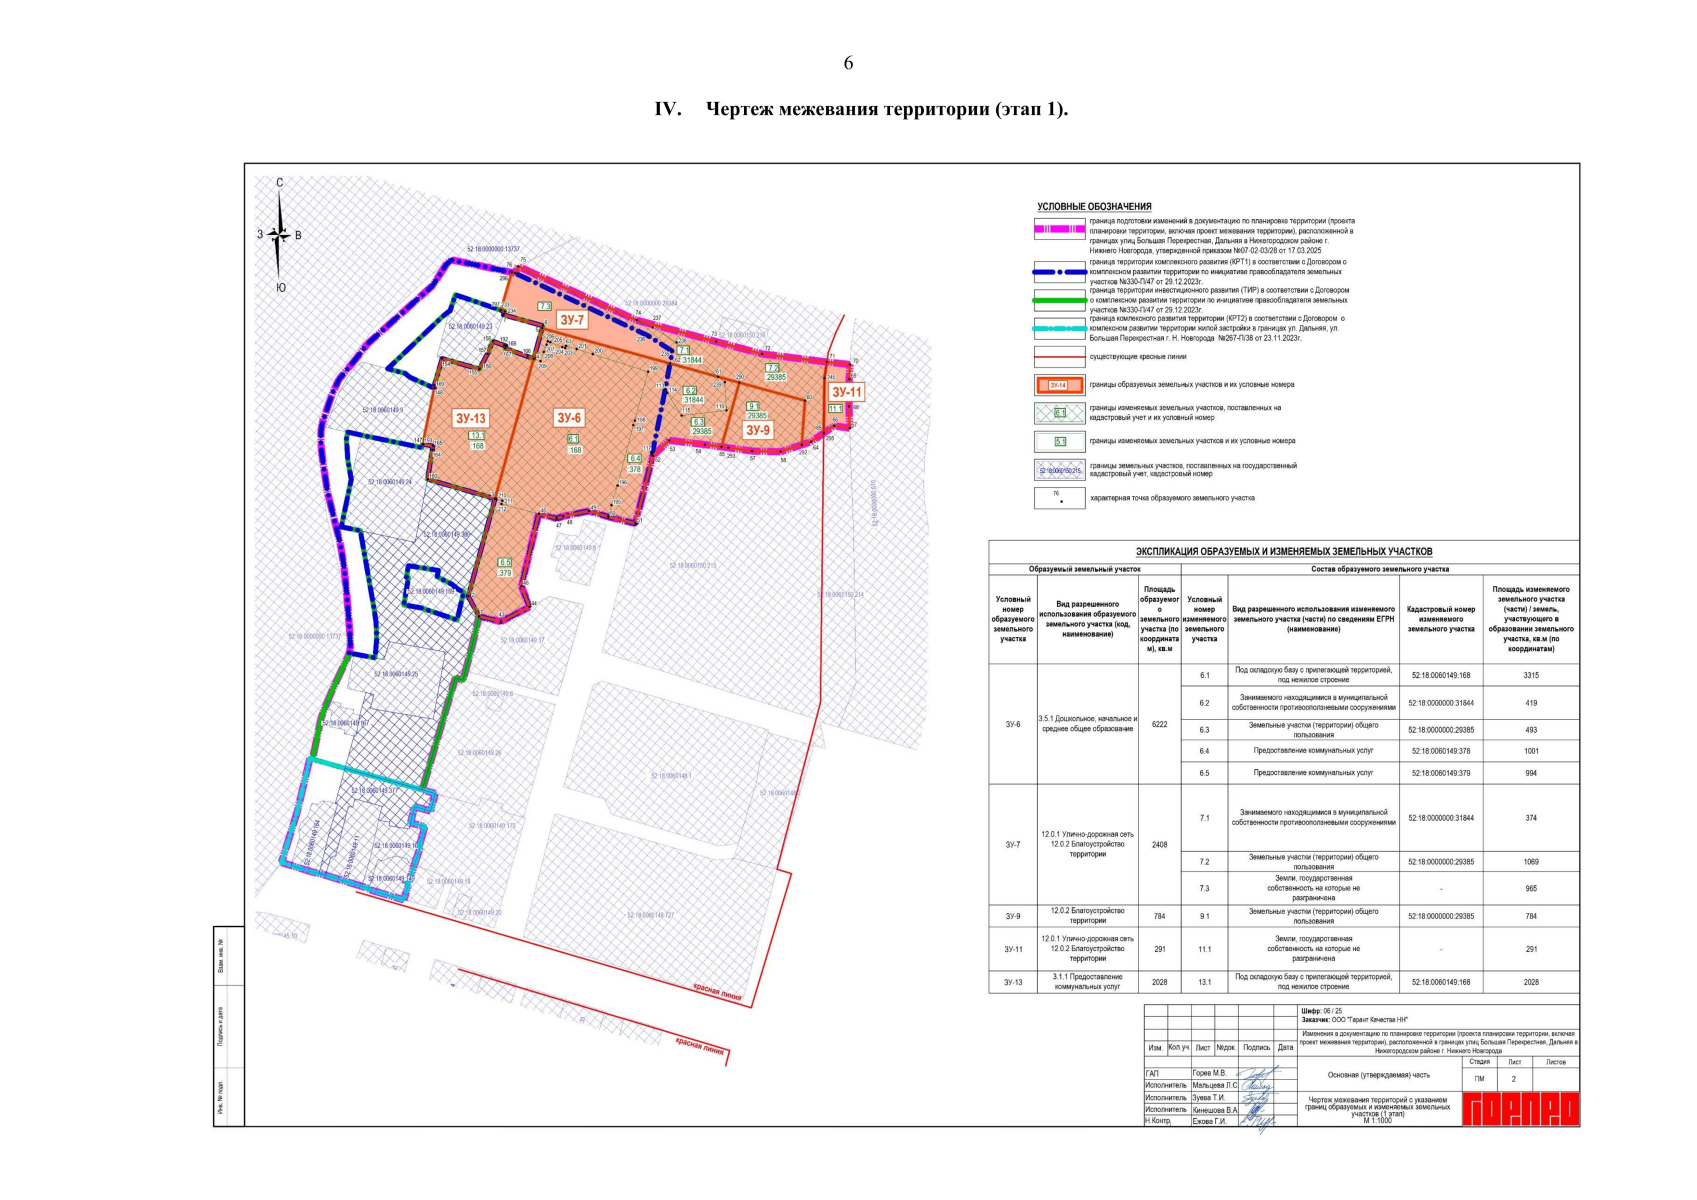1697x1200 pixels.
Task: Click the area value 6222 table cell
Action: click(x=1159, y=724)
